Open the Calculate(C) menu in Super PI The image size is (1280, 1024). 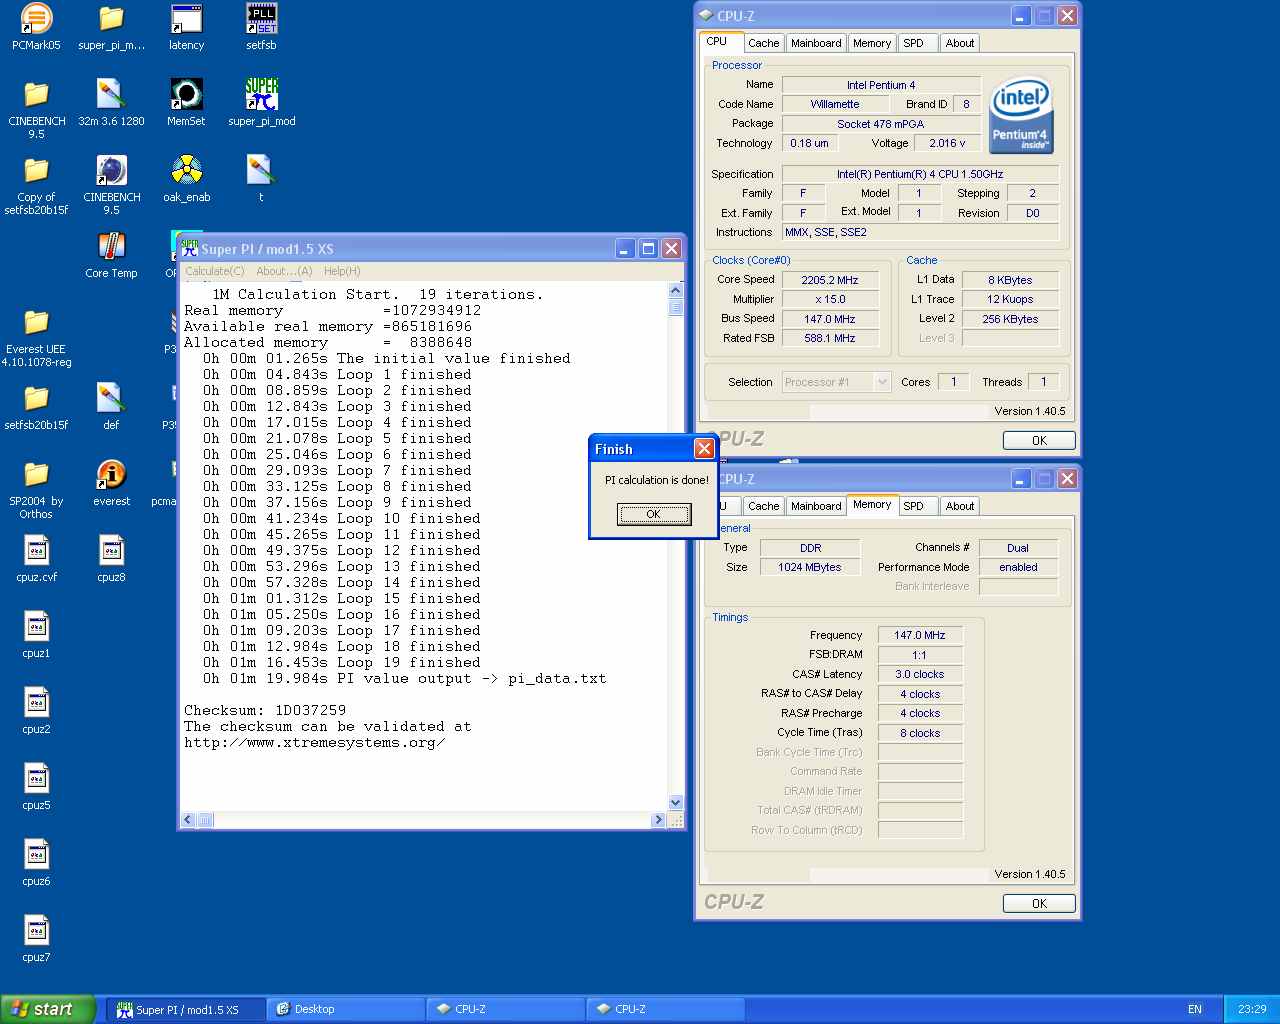(x=215, y=271)
